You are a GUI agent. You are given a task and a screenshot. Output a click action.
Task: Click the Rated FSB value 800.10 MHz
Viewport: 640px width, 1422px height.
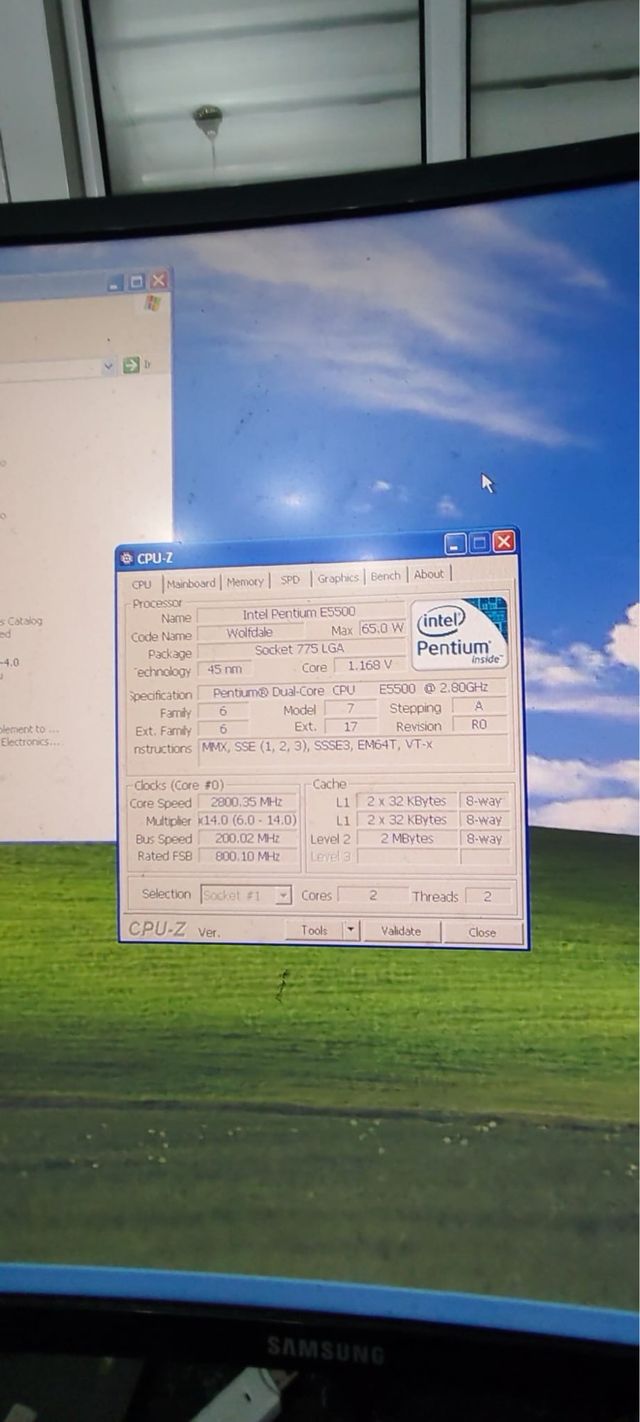tap(248, 856)
